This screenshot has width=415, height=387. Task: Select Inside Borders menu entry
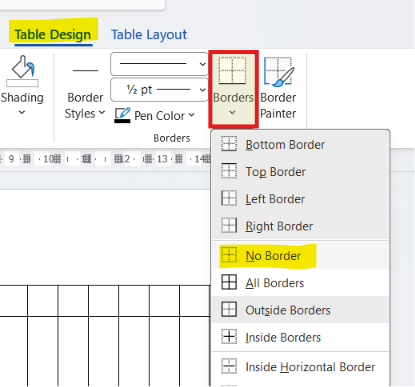[x=300, y=337]
